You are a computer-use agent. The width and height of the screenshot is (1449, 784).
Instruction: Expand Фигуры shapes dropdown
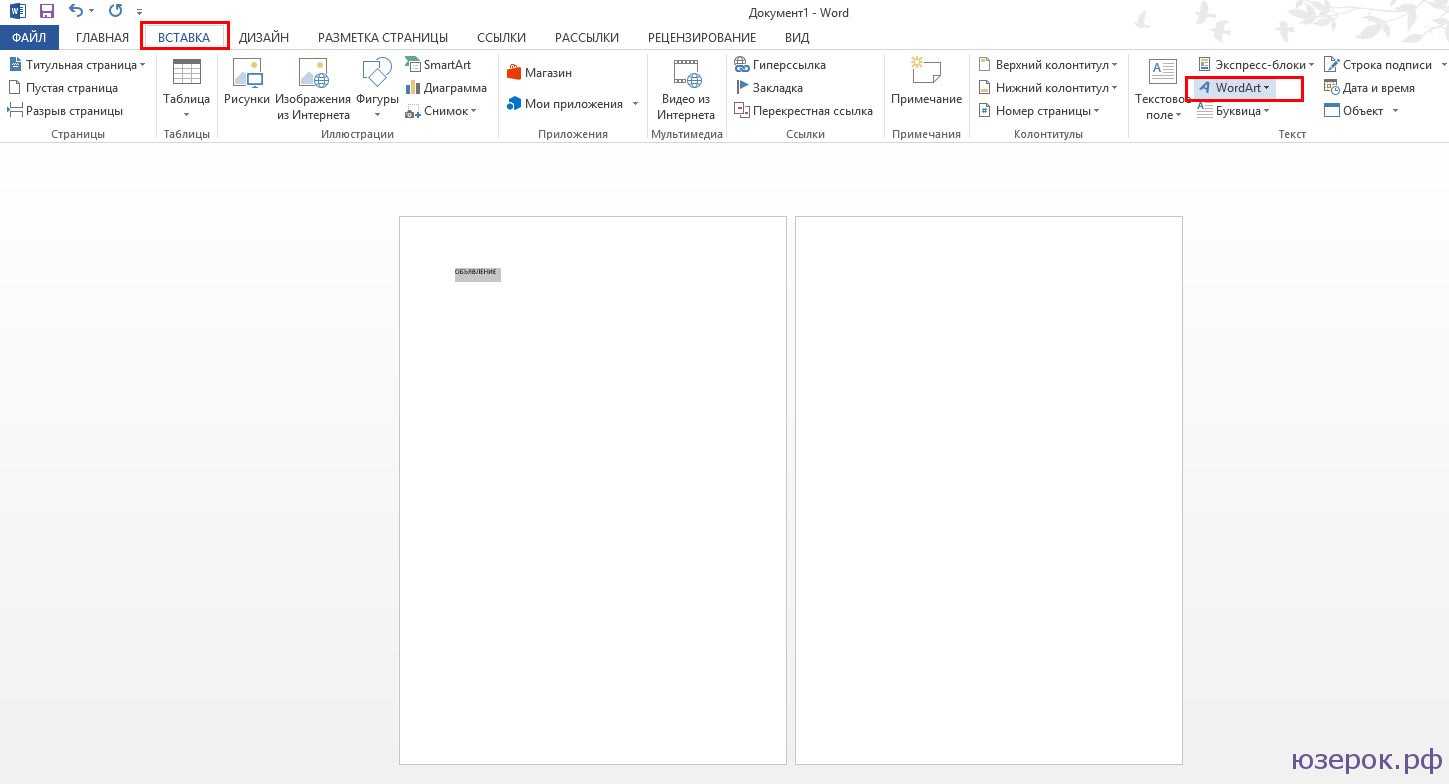tap(377, 114)
